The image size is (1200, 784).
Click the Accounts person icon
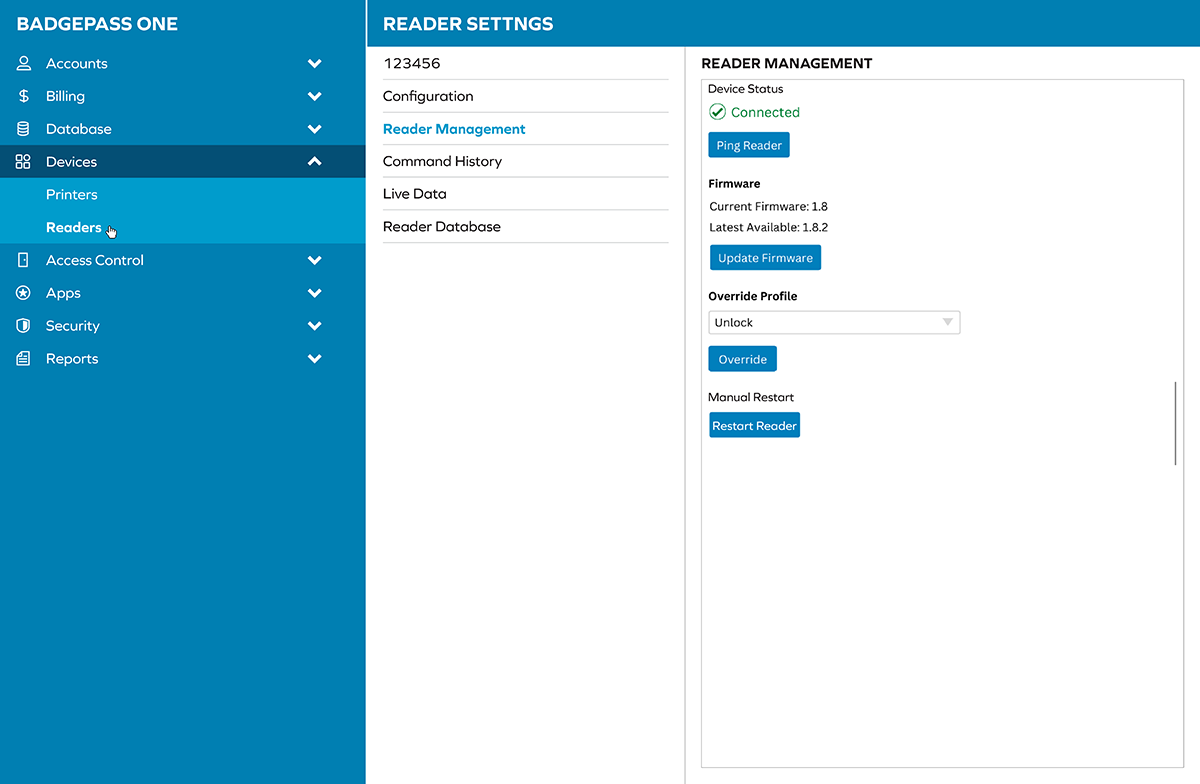click(x=24, y=63)
